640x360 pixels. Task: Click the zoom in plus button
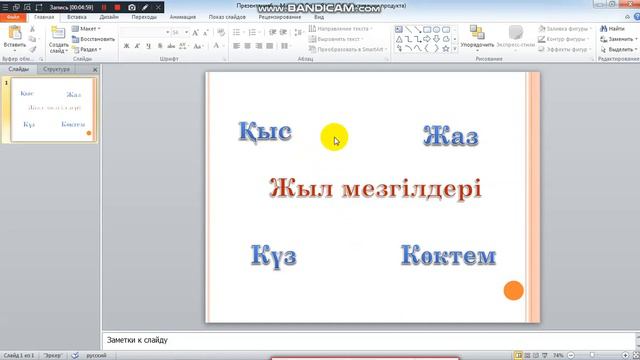click(x=625, y=356)
